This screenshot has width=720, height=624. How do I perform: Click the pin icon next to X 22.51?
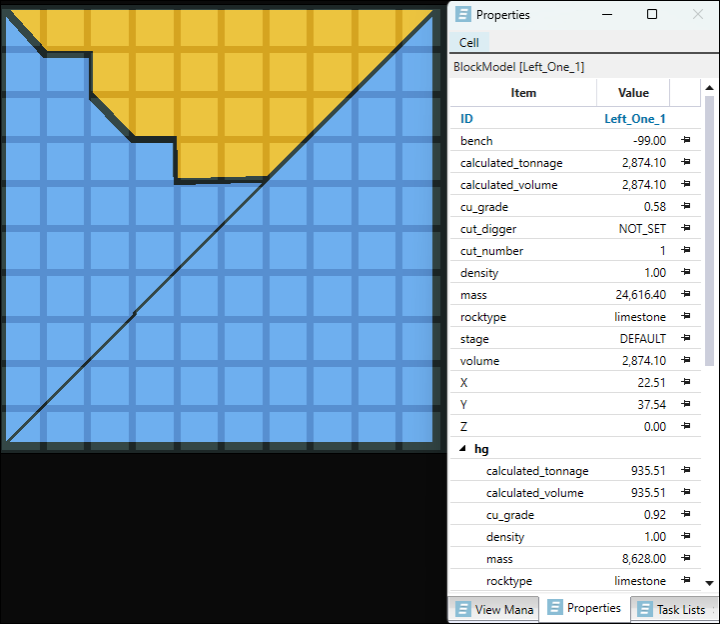(x=686, y=382)
